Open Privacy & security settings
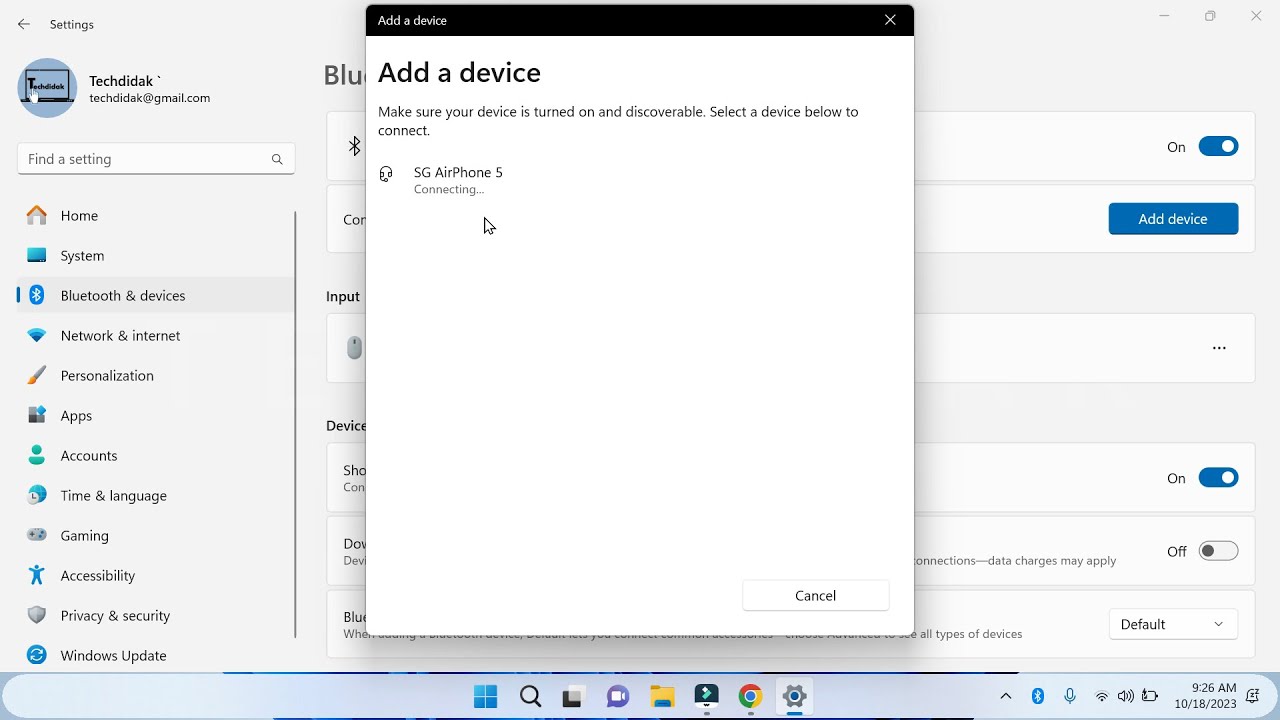1280x720 pixels. [156, 616]
